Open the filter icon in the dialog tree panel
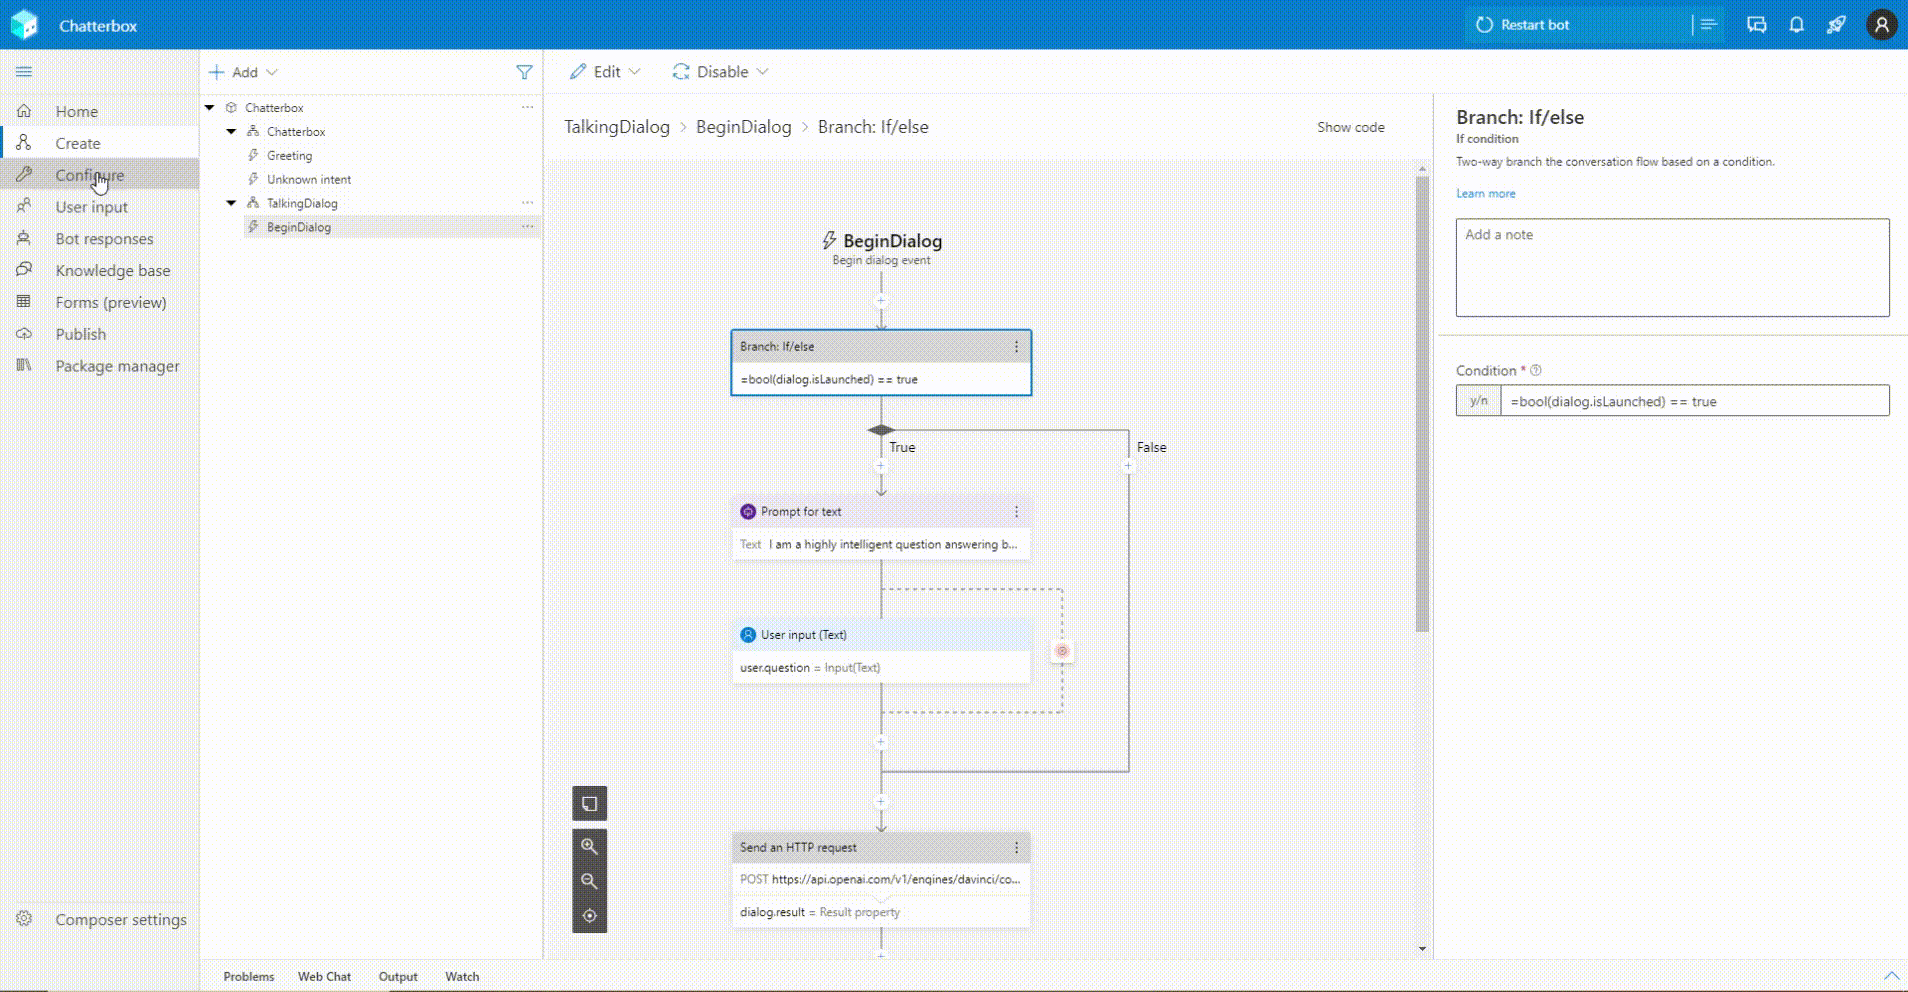1908x992 pixels. click(x=524, y=71)
